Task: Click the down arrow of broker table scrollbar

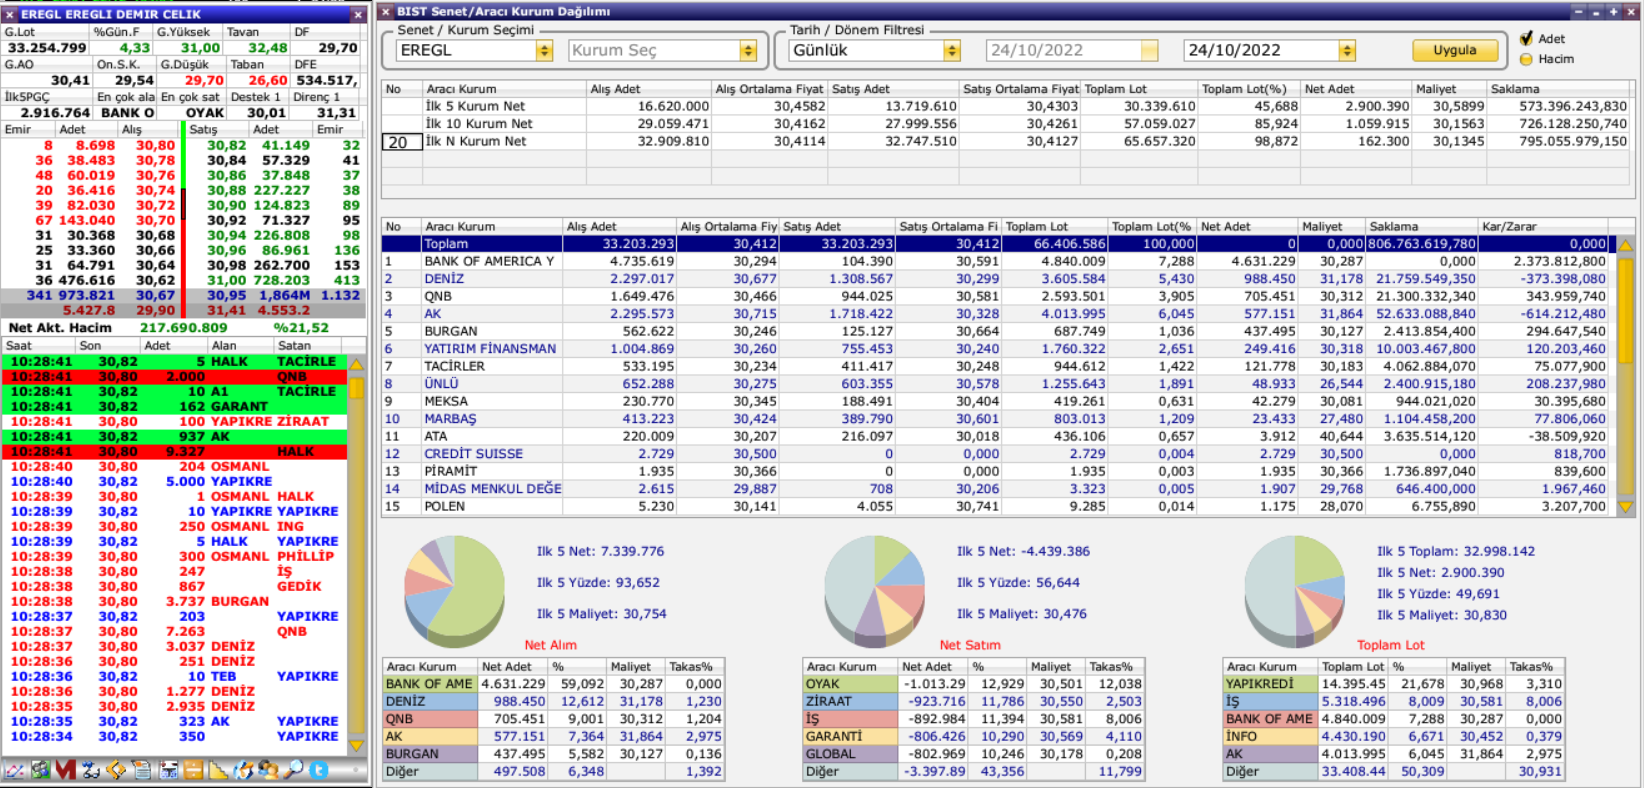Action: click(x=1625, y=507)
